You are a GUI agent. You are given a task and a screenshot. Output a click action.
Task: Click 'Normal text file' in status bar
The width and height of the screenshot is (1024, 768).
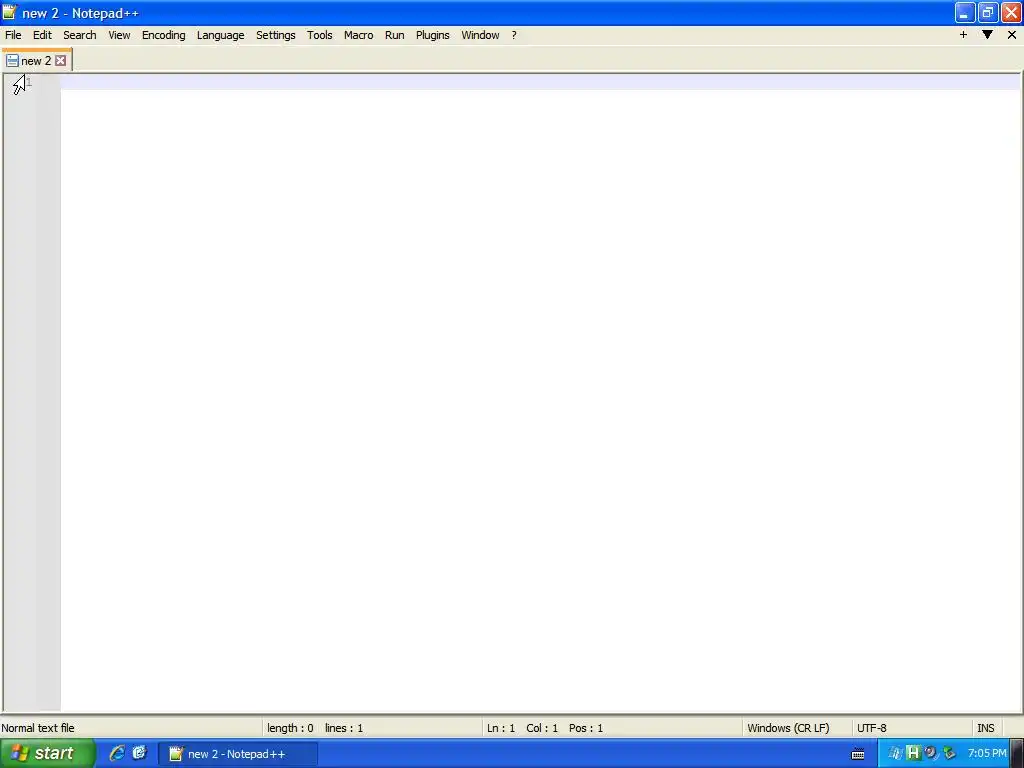38,728
